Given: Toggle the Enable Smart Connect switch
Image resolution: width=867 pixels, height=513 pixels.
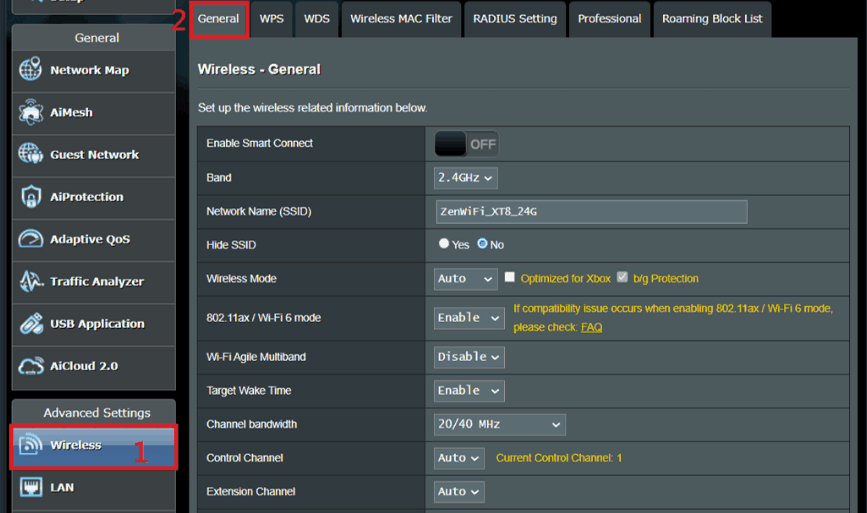Looking at the screenshot, I should pyautogui.click(x=465, y=144).
